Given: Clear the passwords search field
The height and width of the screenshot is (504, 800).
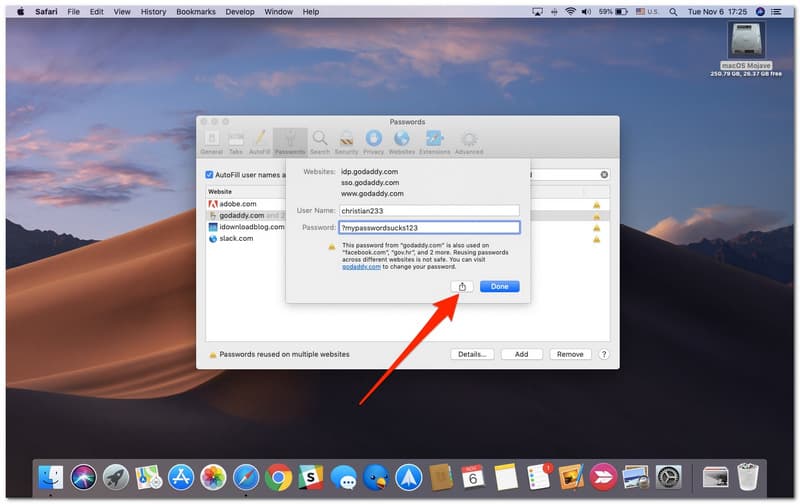Looking at the screenshot, I should click(604, 174).
